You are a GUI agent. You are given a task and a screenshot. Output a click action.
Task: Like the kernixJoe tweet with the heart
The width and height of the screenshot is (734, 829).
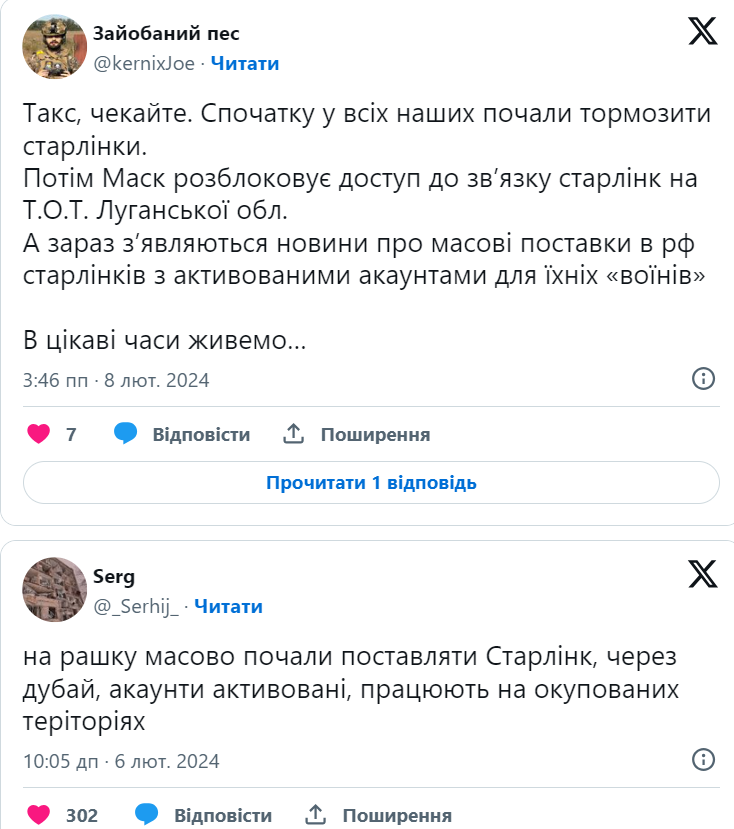[38, 434]
